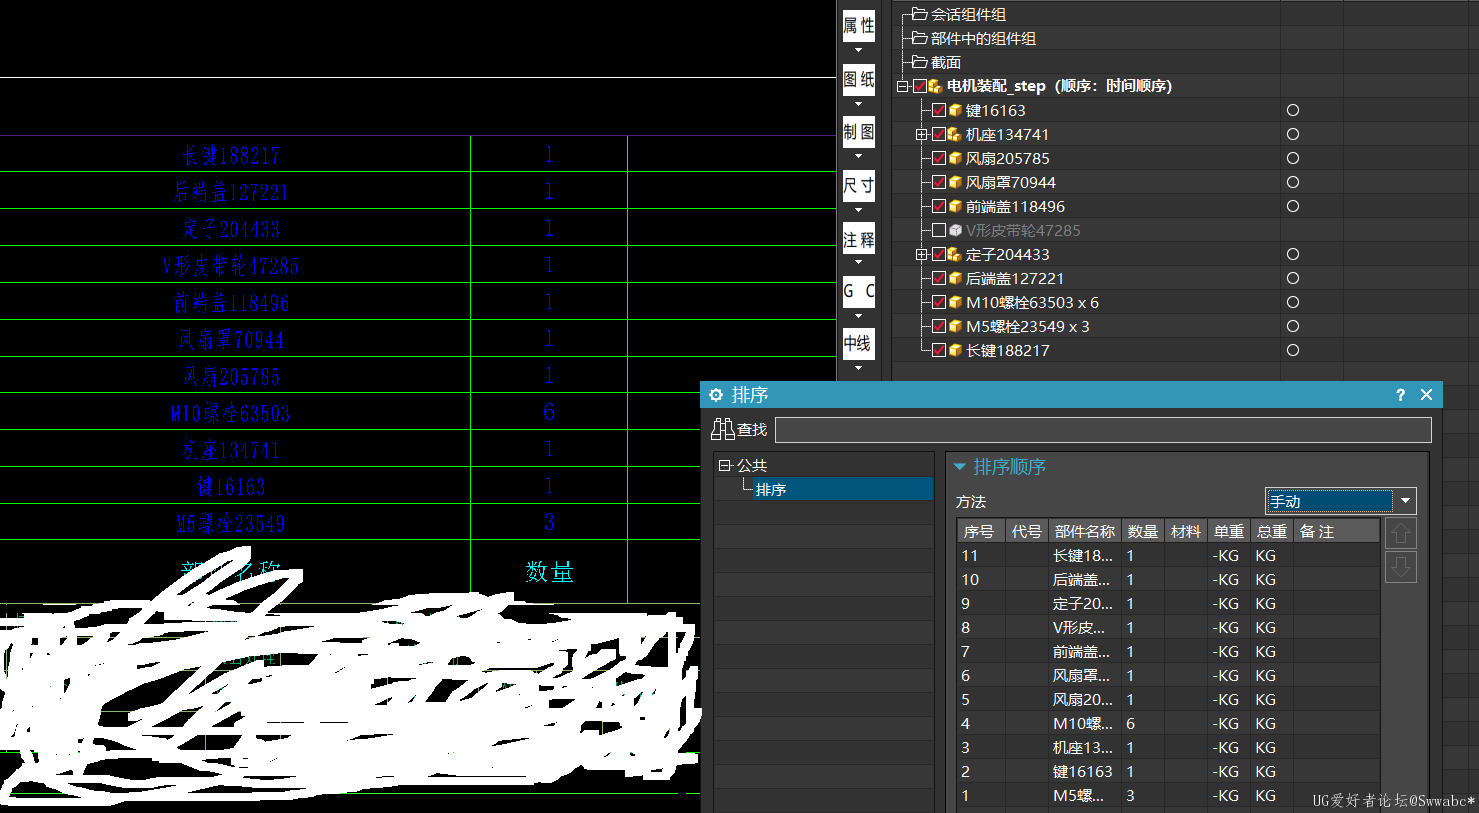Screen dimensions: 1479x813
Task: Click the 图纸 sidebar toolbar button
Action: pos(858,79)
